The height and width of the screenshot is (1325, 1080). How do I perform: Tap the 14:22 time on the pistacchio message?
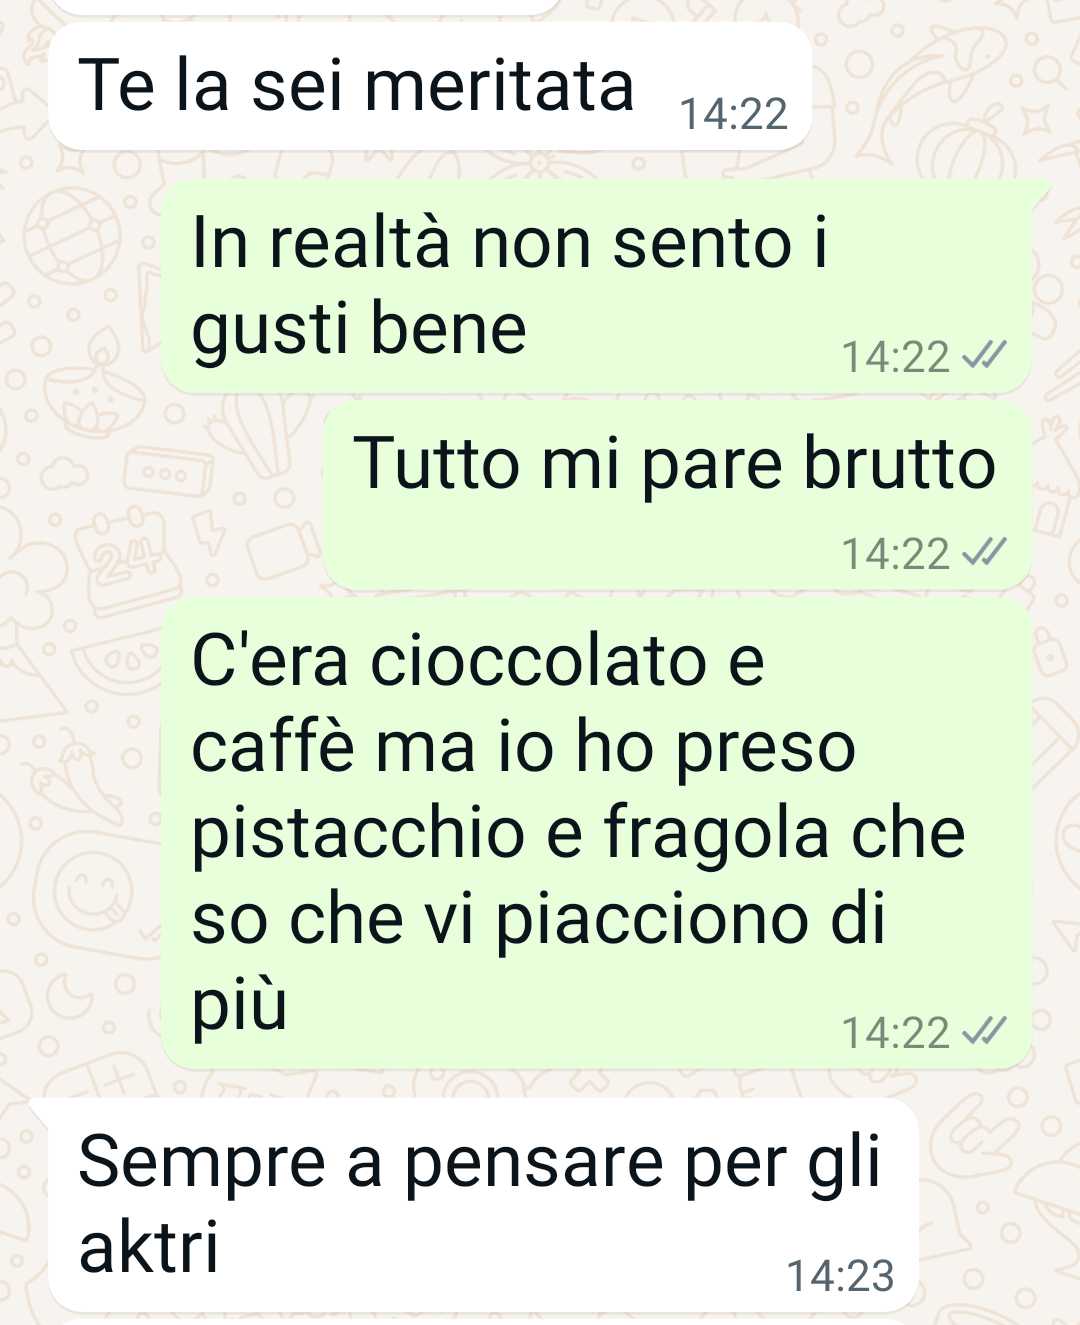[895, 1031]
